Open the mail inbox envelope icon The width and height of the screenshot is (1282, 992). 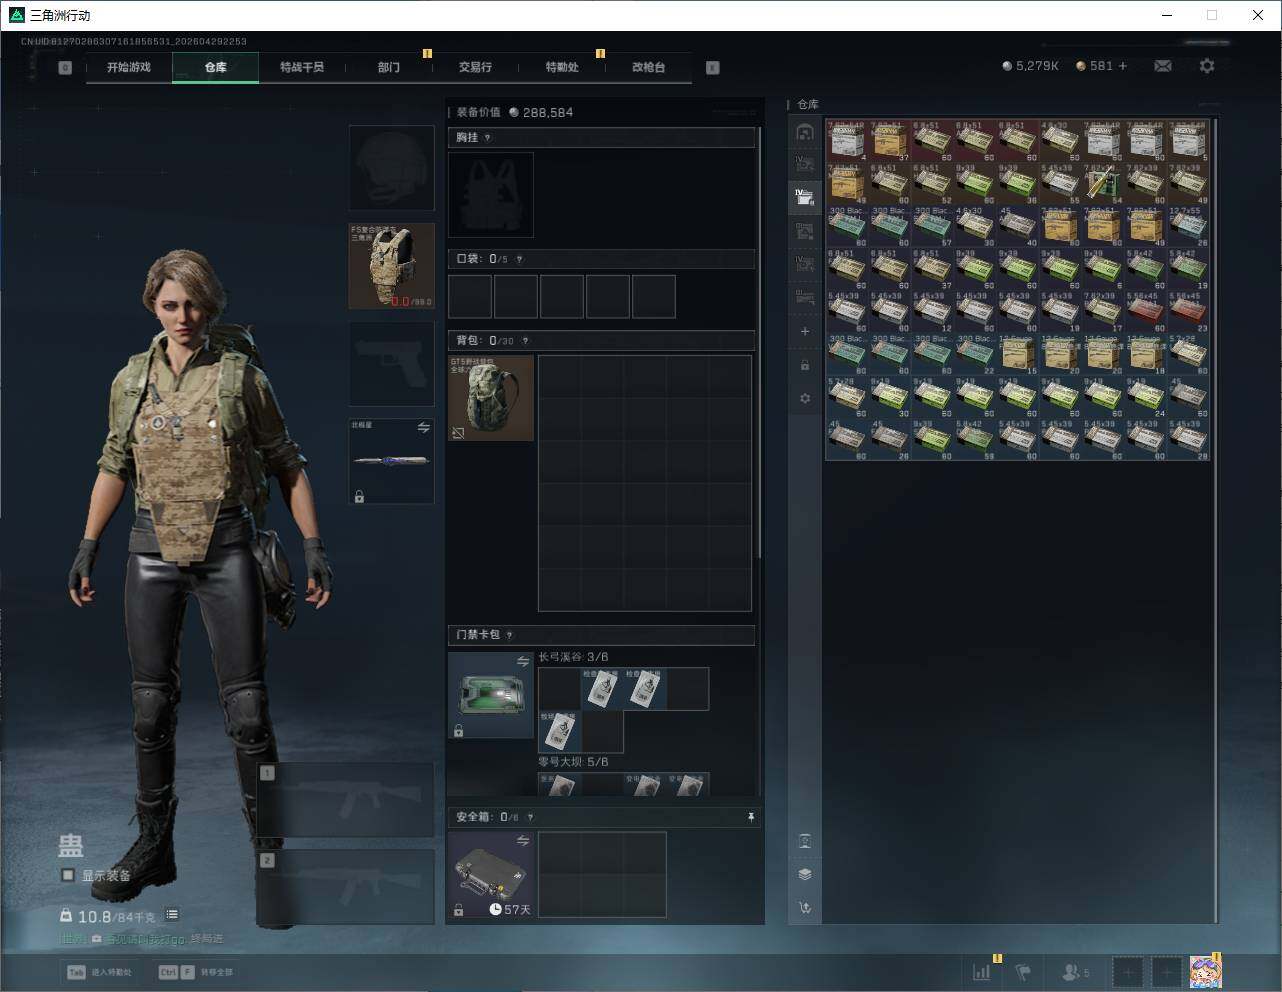tap(1163, 66)
